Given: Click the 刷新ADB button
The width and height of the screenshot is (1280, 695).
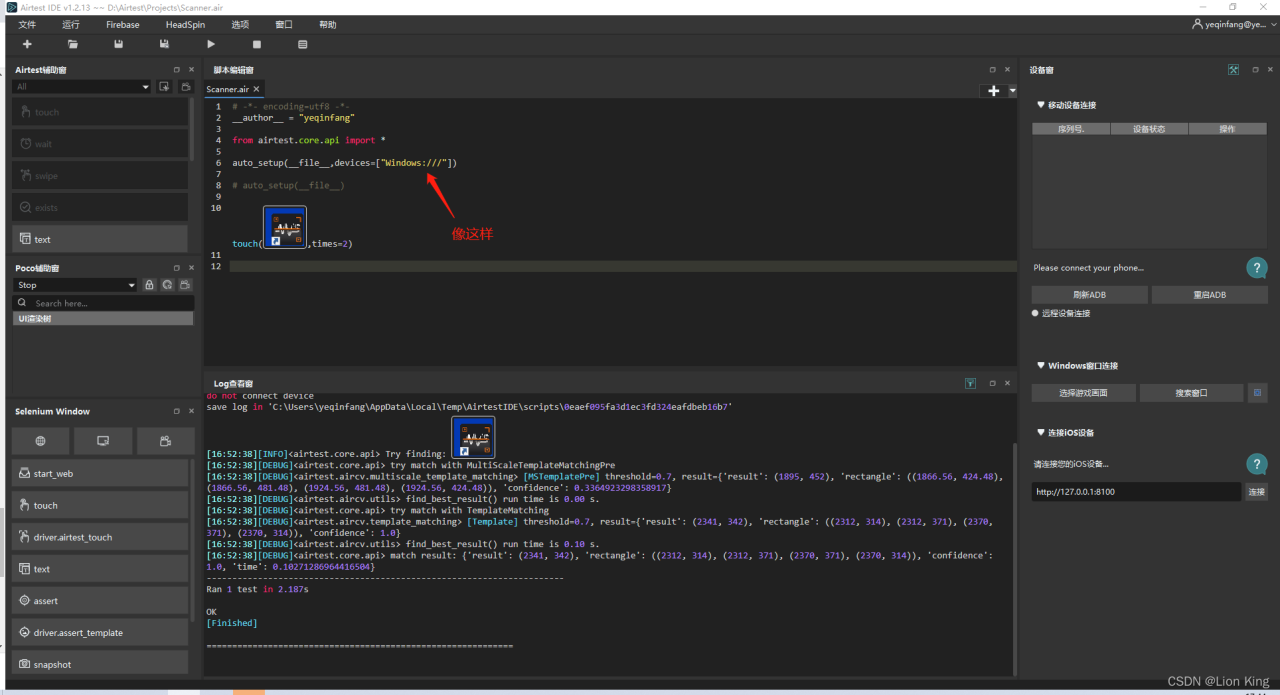Looking at the screenshot, I should point(1090,295).
